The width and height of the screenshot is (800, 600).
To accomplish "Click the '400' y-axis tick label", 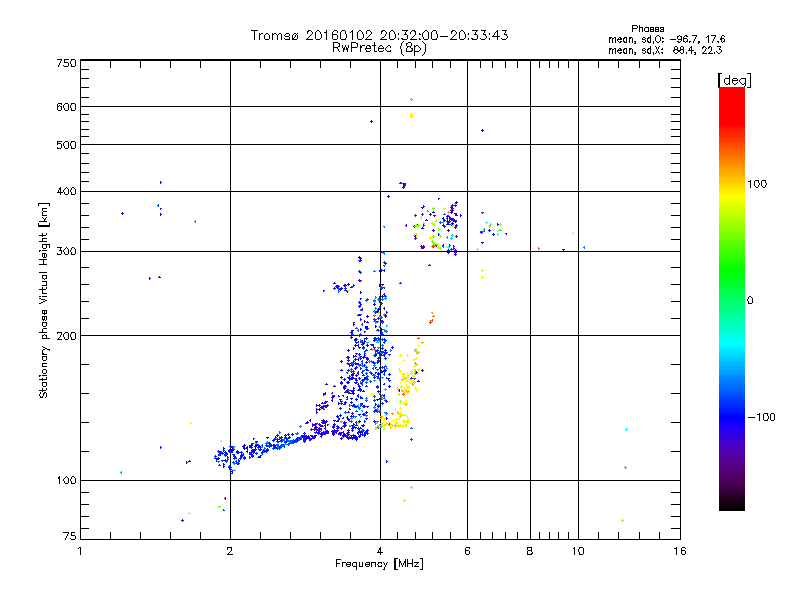I will coord(66,191).
